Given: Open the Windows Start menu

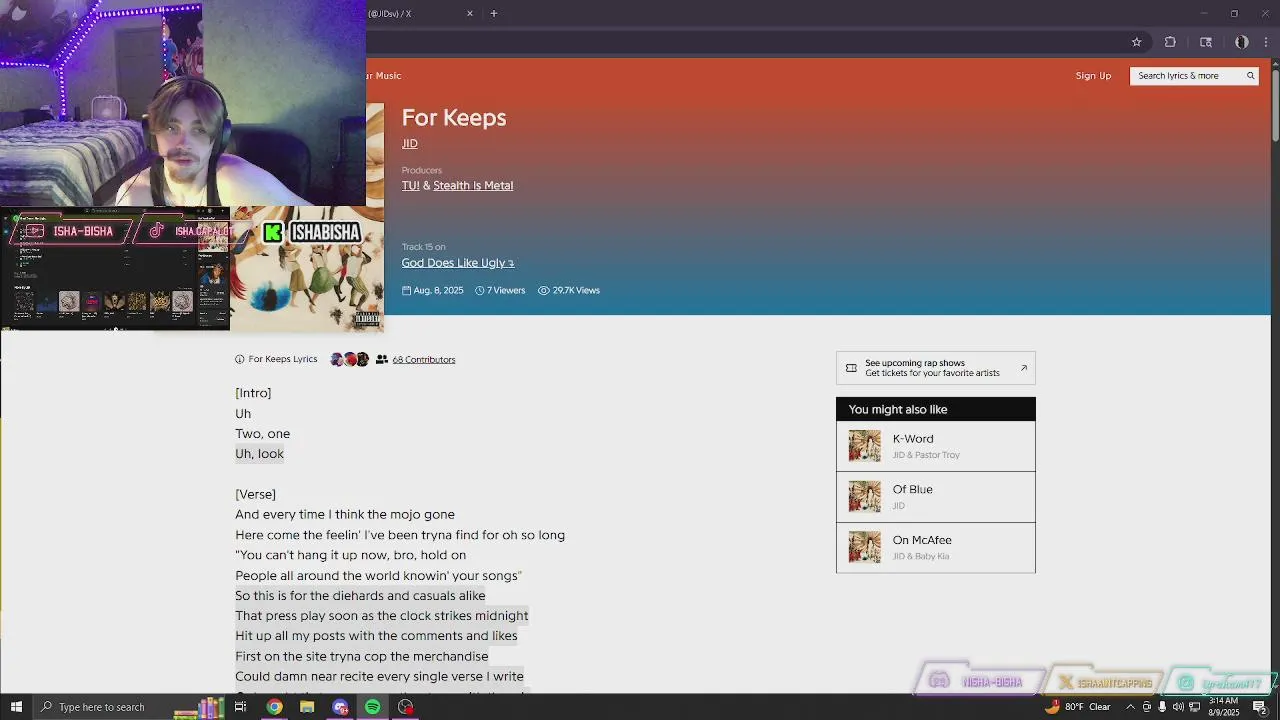Looking at the screenshot, I should [x=16, y=707].
